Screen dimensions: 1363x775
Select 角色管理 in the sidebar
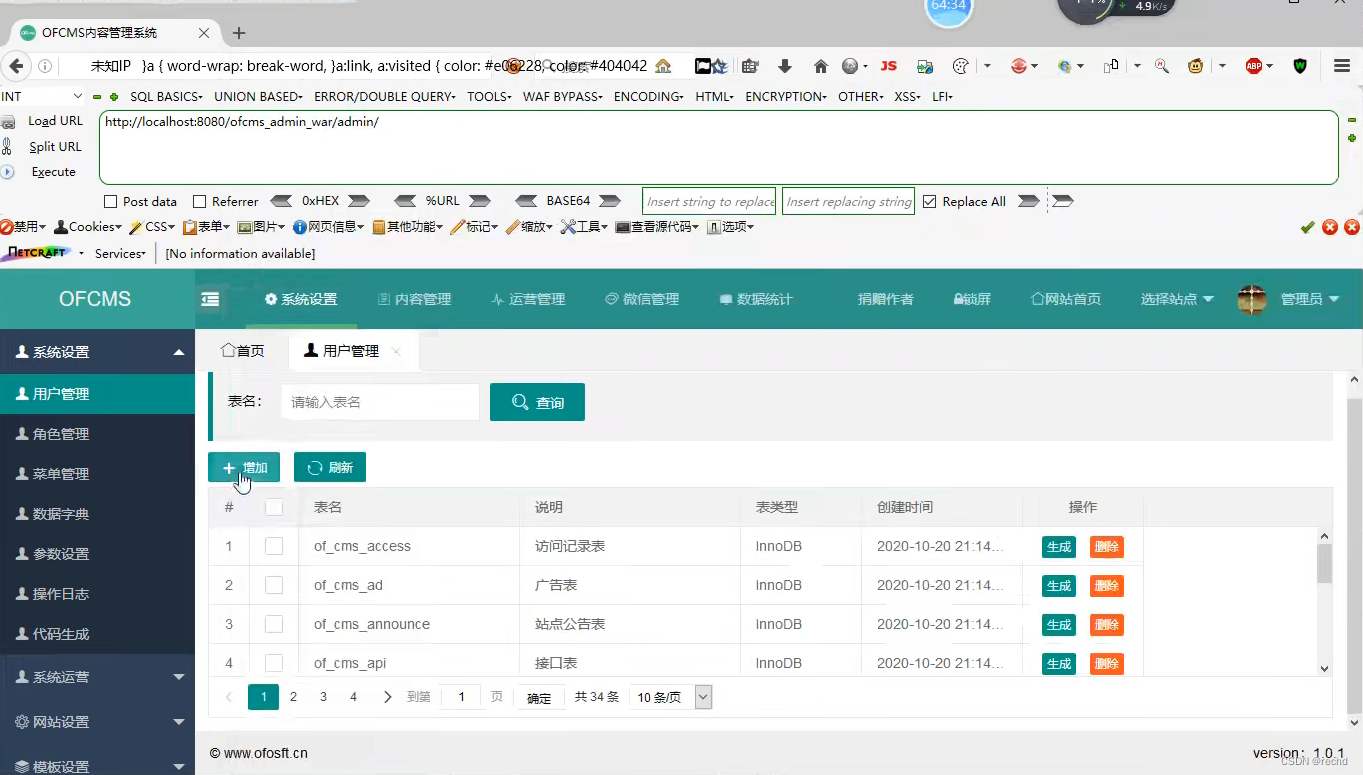(97, 434)
